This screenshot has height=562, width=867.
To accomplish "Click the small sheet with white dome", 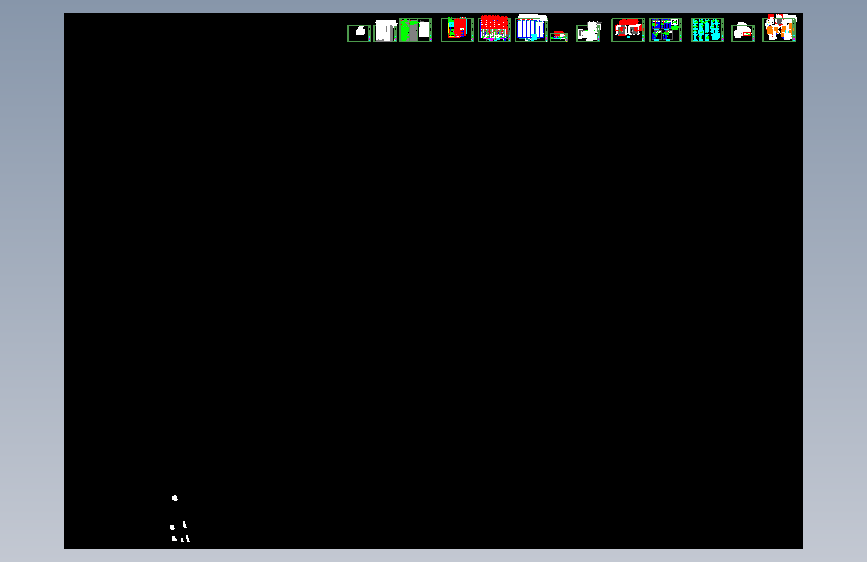I will 743,33.
